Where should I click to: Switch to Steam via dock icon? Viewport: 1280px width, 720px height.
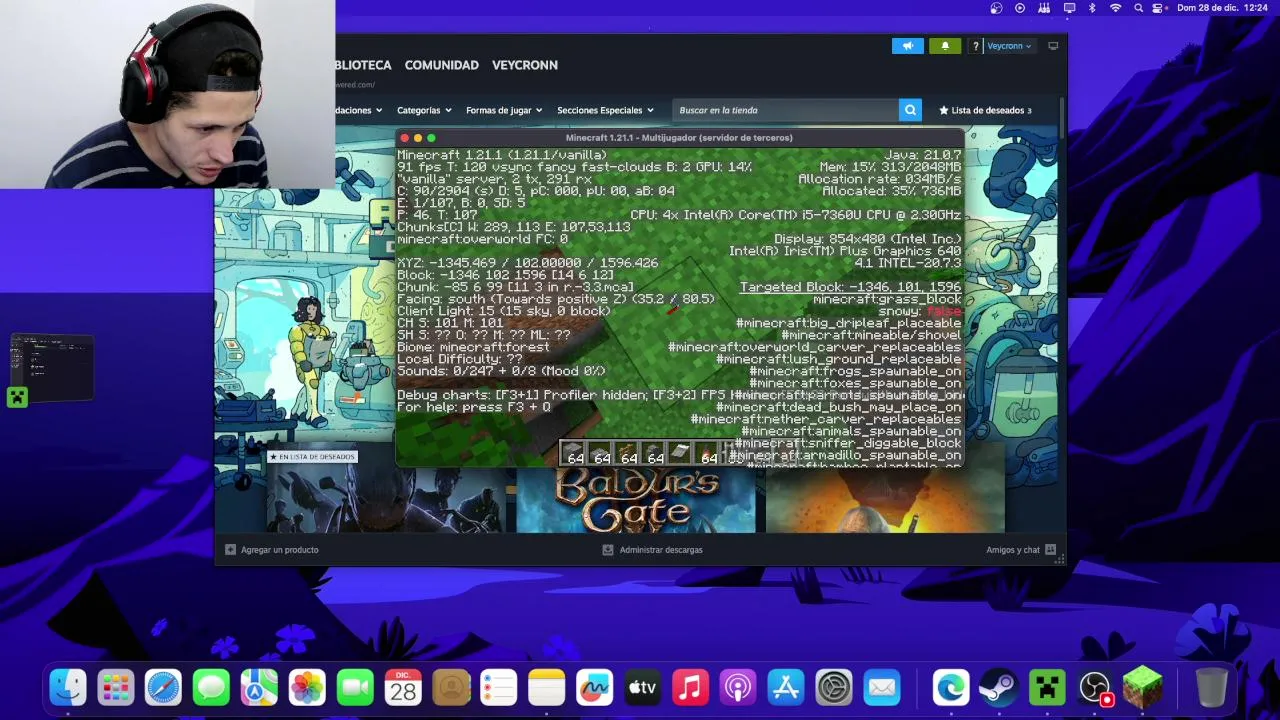999,688
